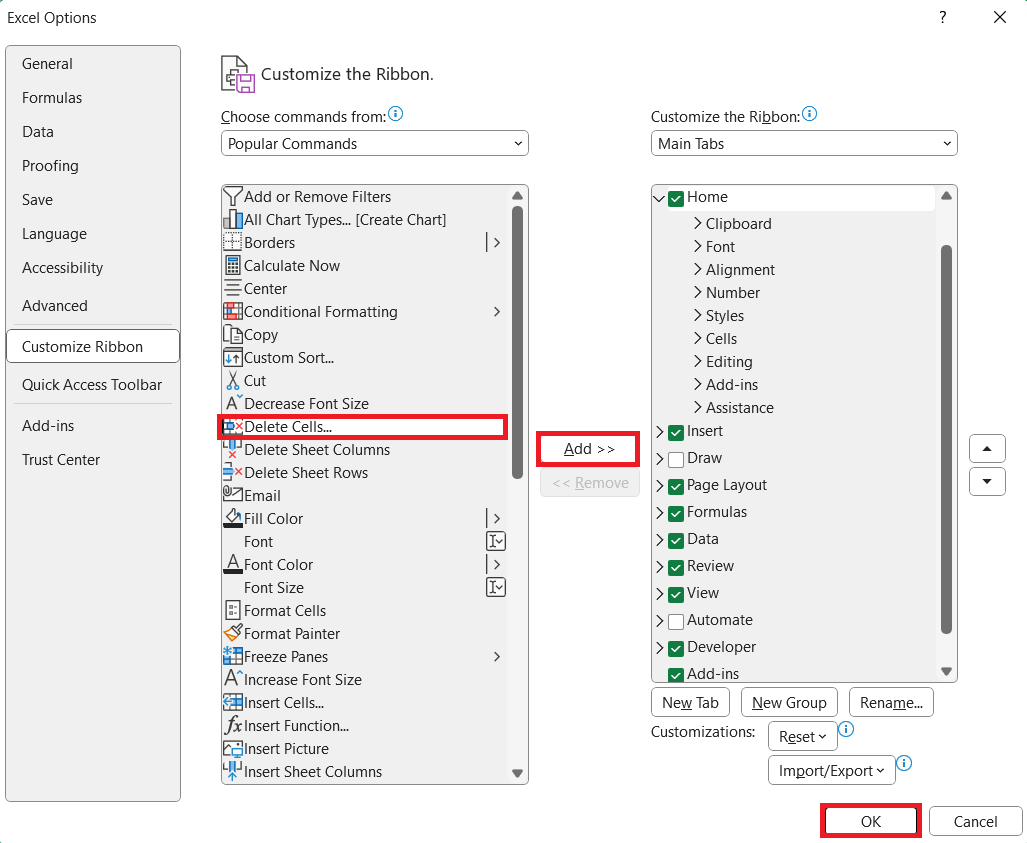Open the Accessibility options category
The height and width of the screenshot is (843, 1027).
pyautogui.click(x=93, y=267)
